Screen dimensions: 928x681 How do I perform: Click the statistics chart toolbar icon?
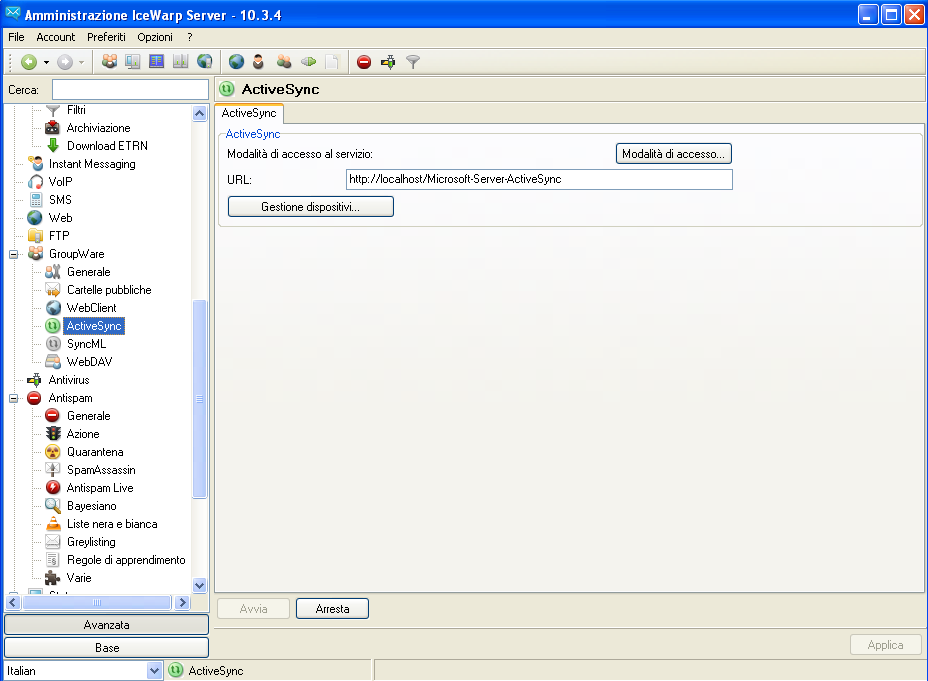(181, 62)
